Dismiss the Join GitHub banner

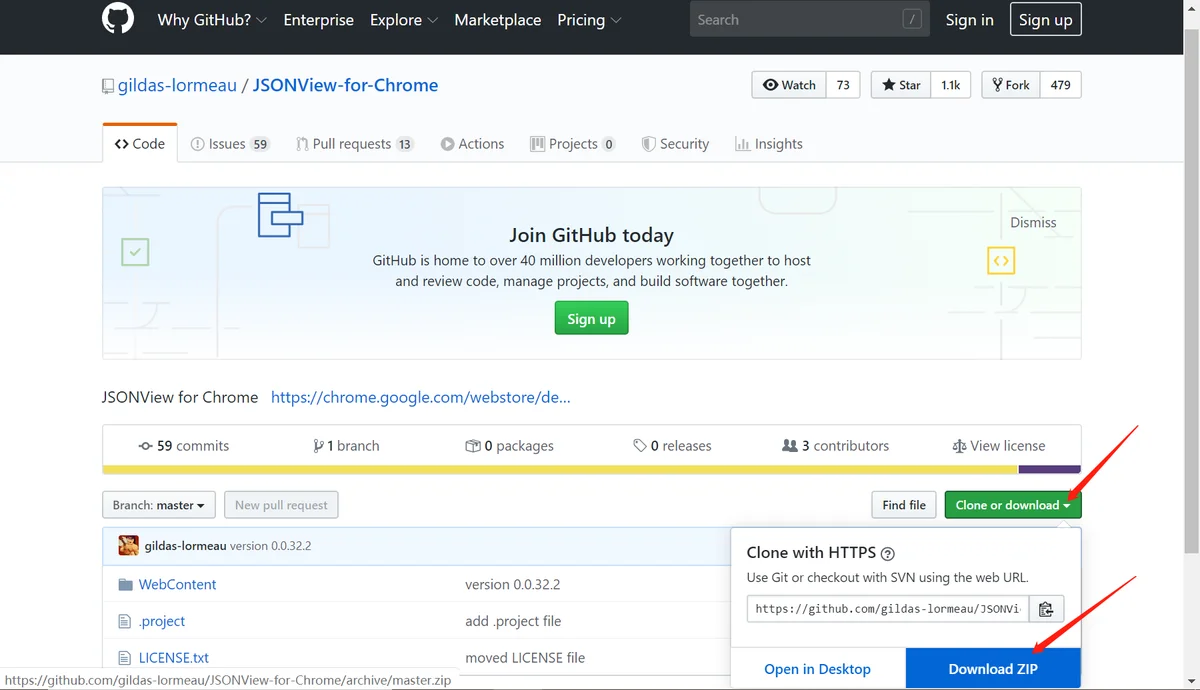coord(1033,223)
